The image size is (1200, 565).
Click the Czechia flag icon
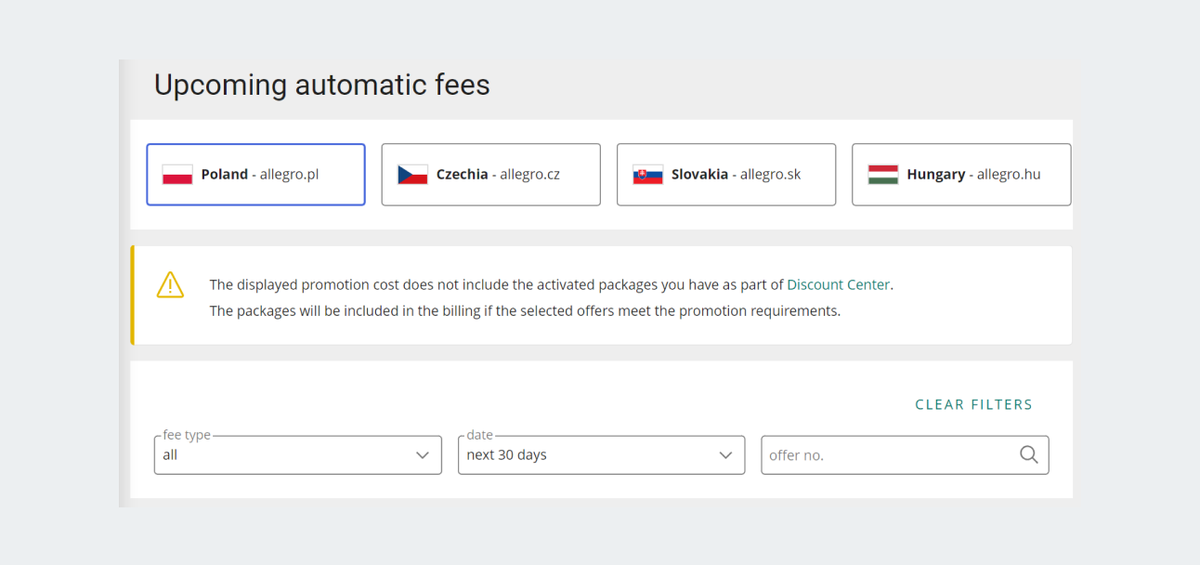tap(412, 174)
